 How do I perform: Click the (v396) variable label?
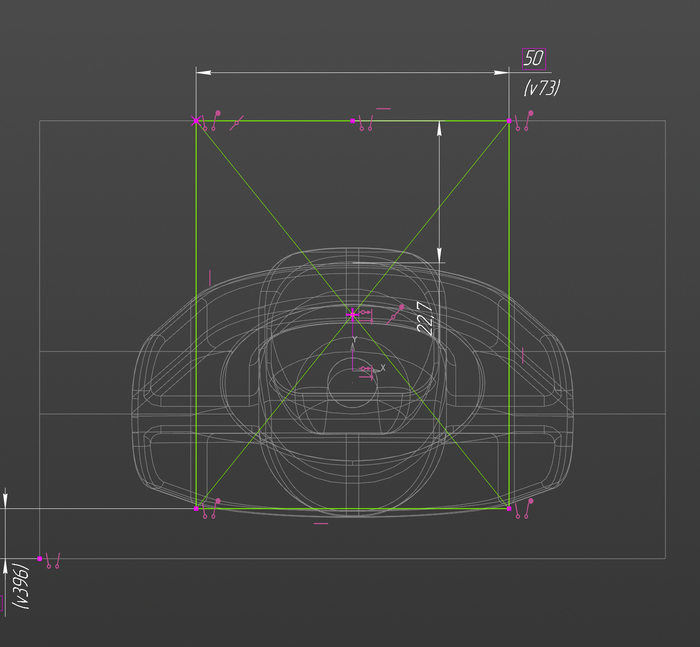coord(20,587)
